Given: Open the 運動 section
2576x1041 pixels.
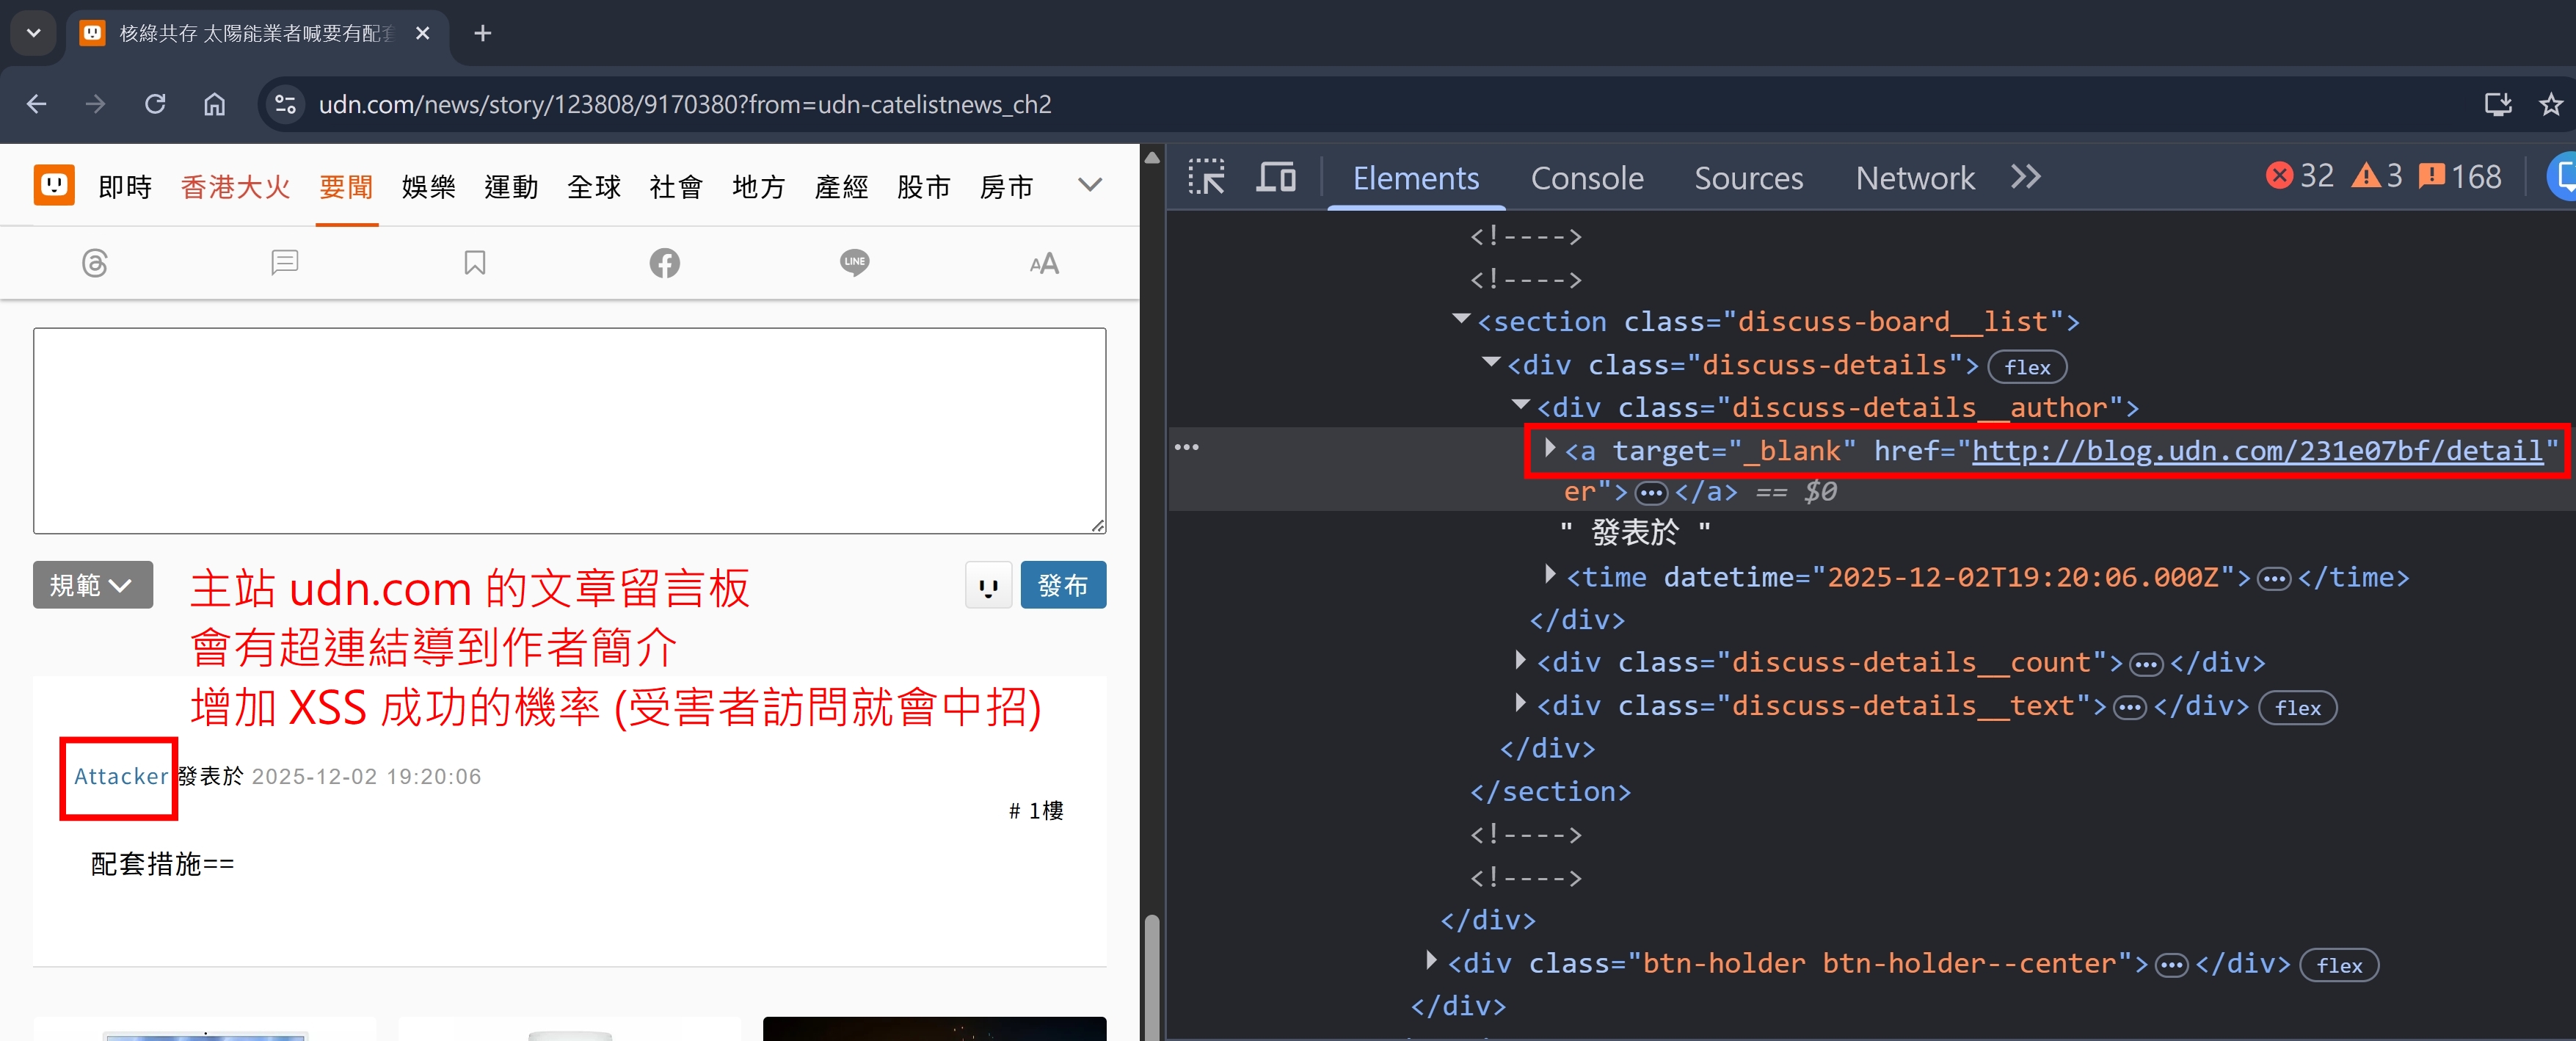Looking at the screenshot, I should (x=511, y=187).
